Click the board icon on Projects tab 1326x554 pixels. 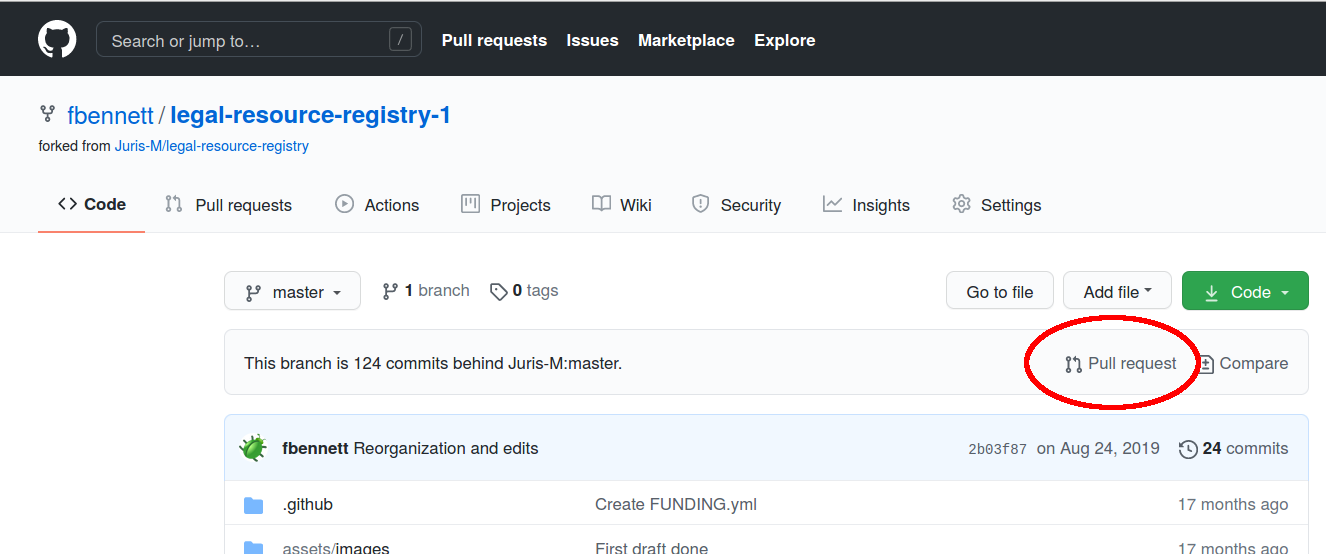[470, 204]
